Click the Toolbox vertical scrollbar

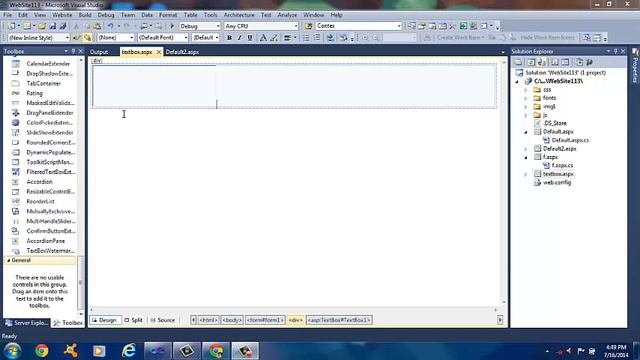click(x=81, y=186)
